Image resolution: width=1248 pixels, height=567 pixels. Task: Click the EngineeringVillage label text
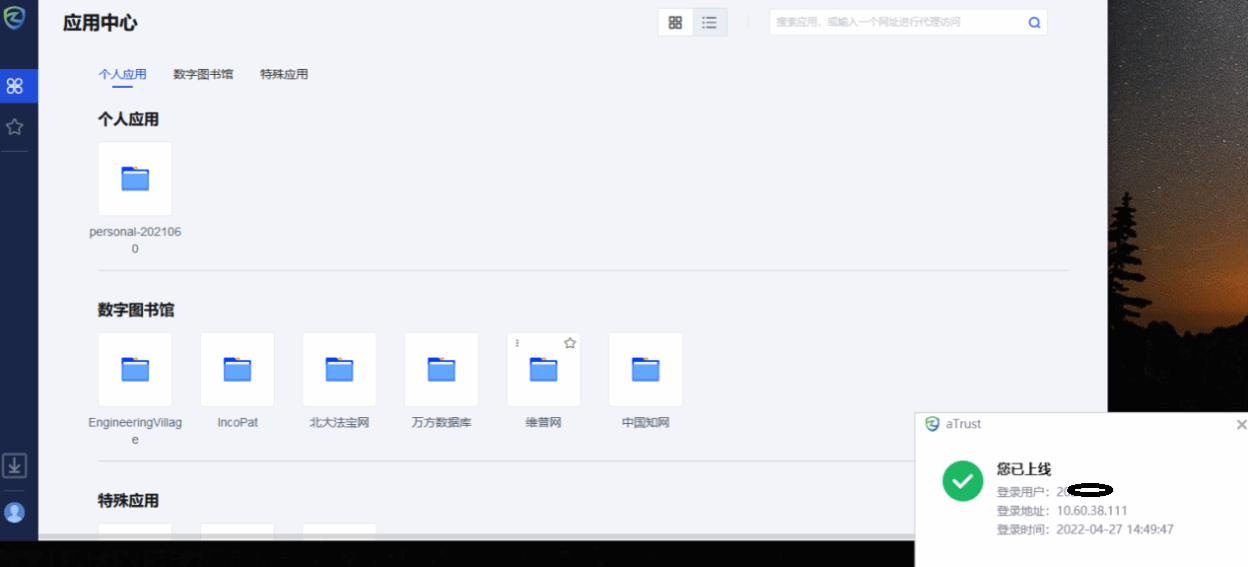coord(135,431)
